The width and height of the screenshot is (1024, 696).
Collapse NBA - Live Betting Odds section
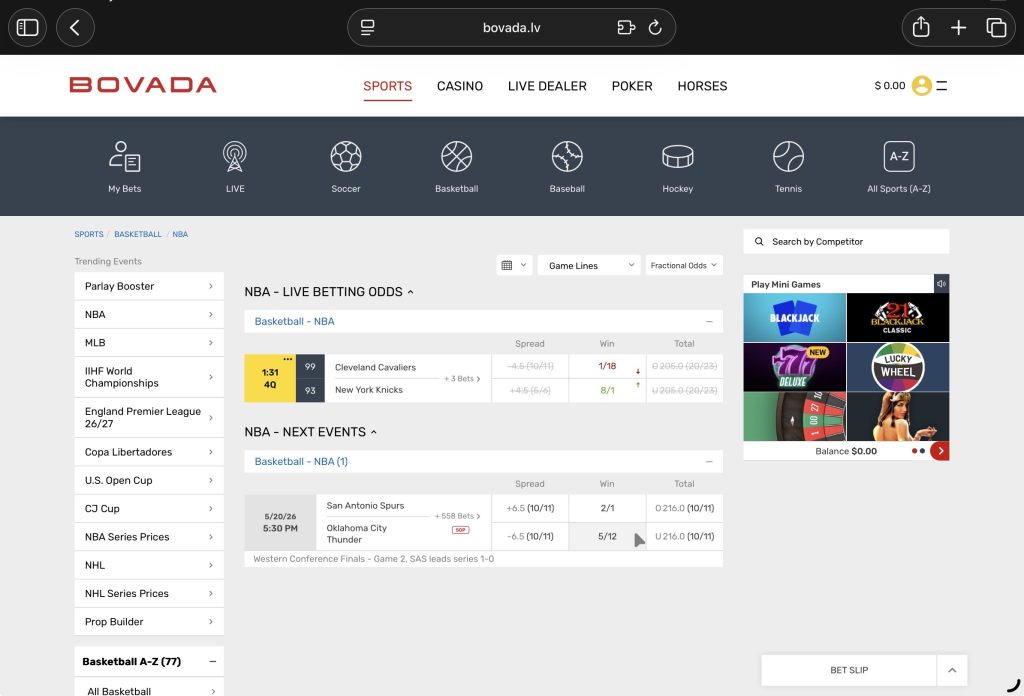410,292
